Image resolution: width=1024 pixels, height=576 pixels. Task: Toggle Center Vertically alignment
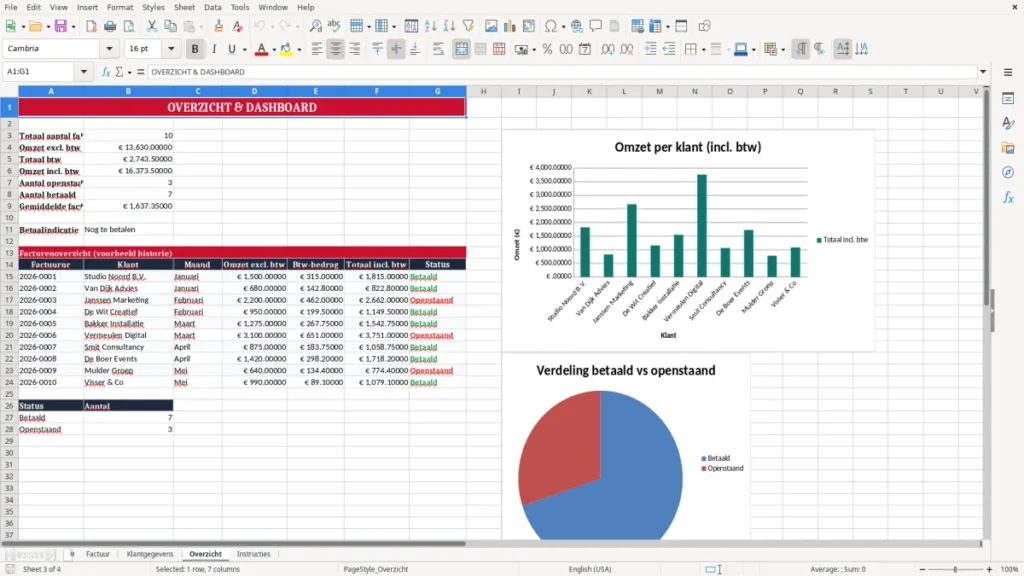(396, 49)
